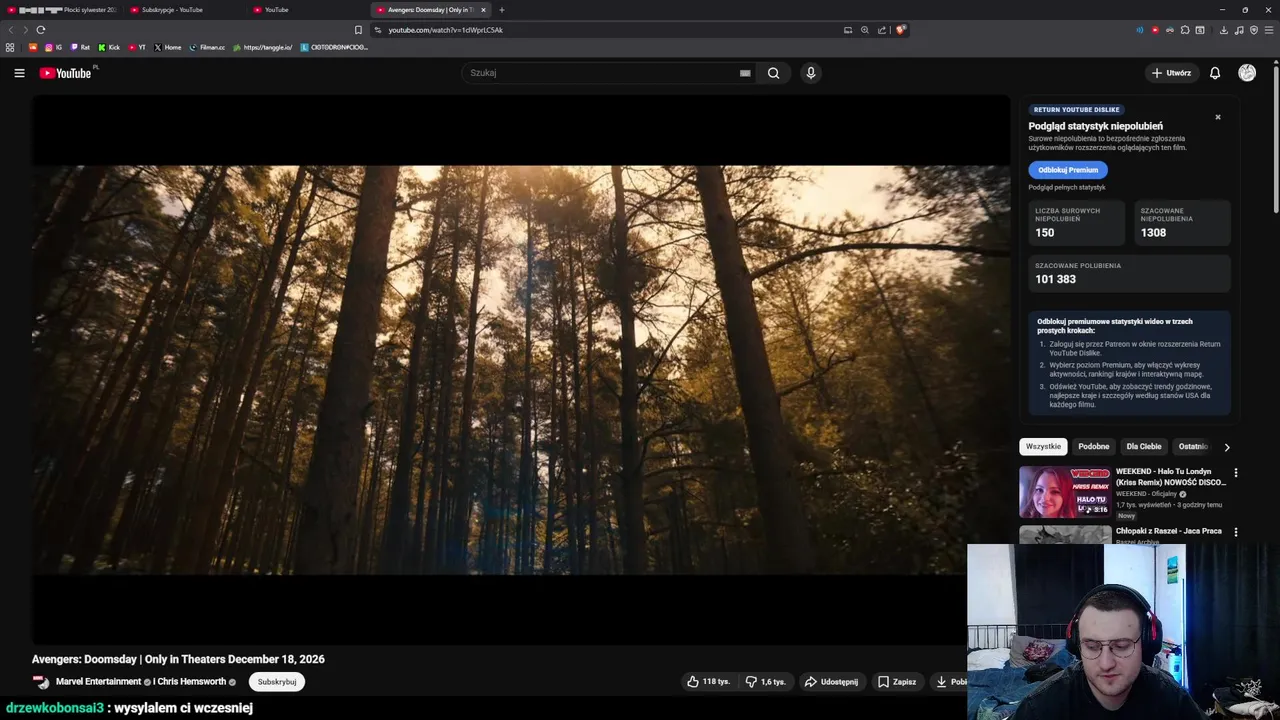Image resolution: width=1280 pixels, height=720 pixels.
Task: Select the Wszystkie filter chip
Action: pos(1043,447)
